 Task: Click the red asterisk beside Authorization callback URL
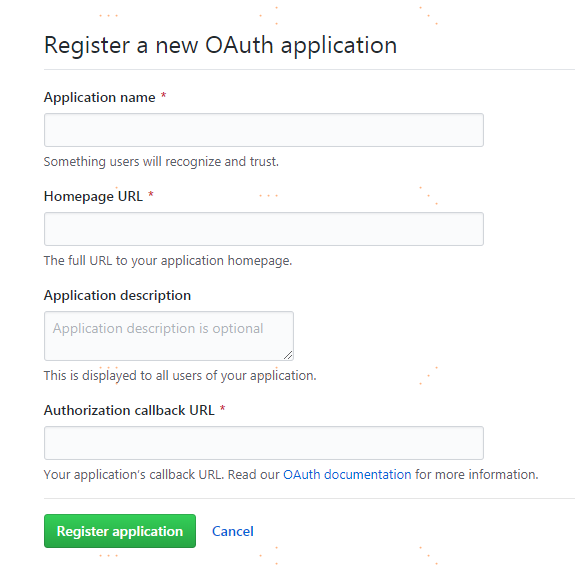click(x=222, y=408)
